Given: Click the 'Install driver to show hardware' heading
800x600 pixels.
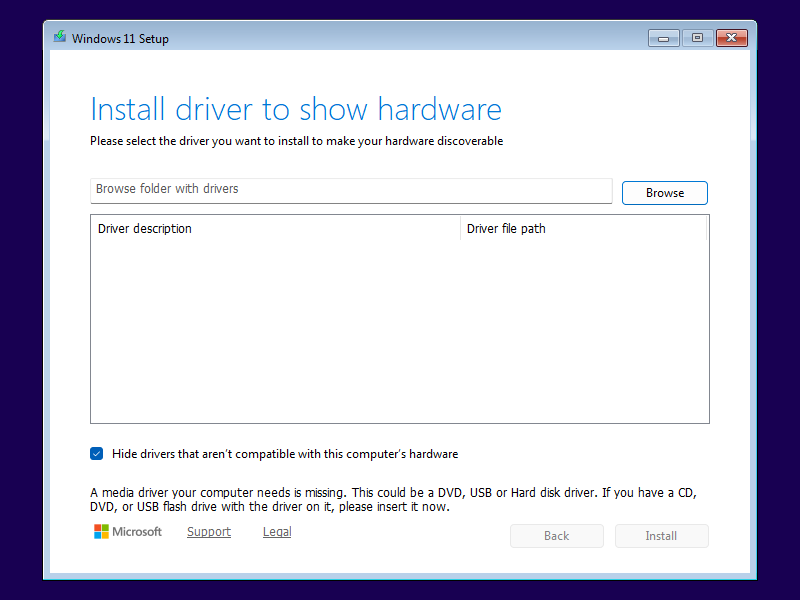Looking at the screenshot, I should [296, 109].
